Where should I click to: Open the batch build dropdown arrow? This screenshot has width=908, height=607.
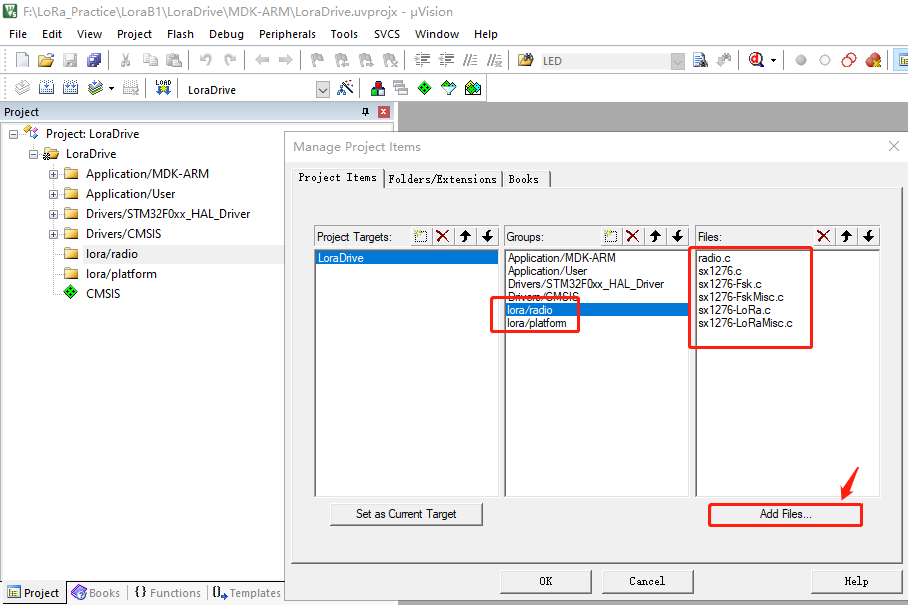click(111, 89)
